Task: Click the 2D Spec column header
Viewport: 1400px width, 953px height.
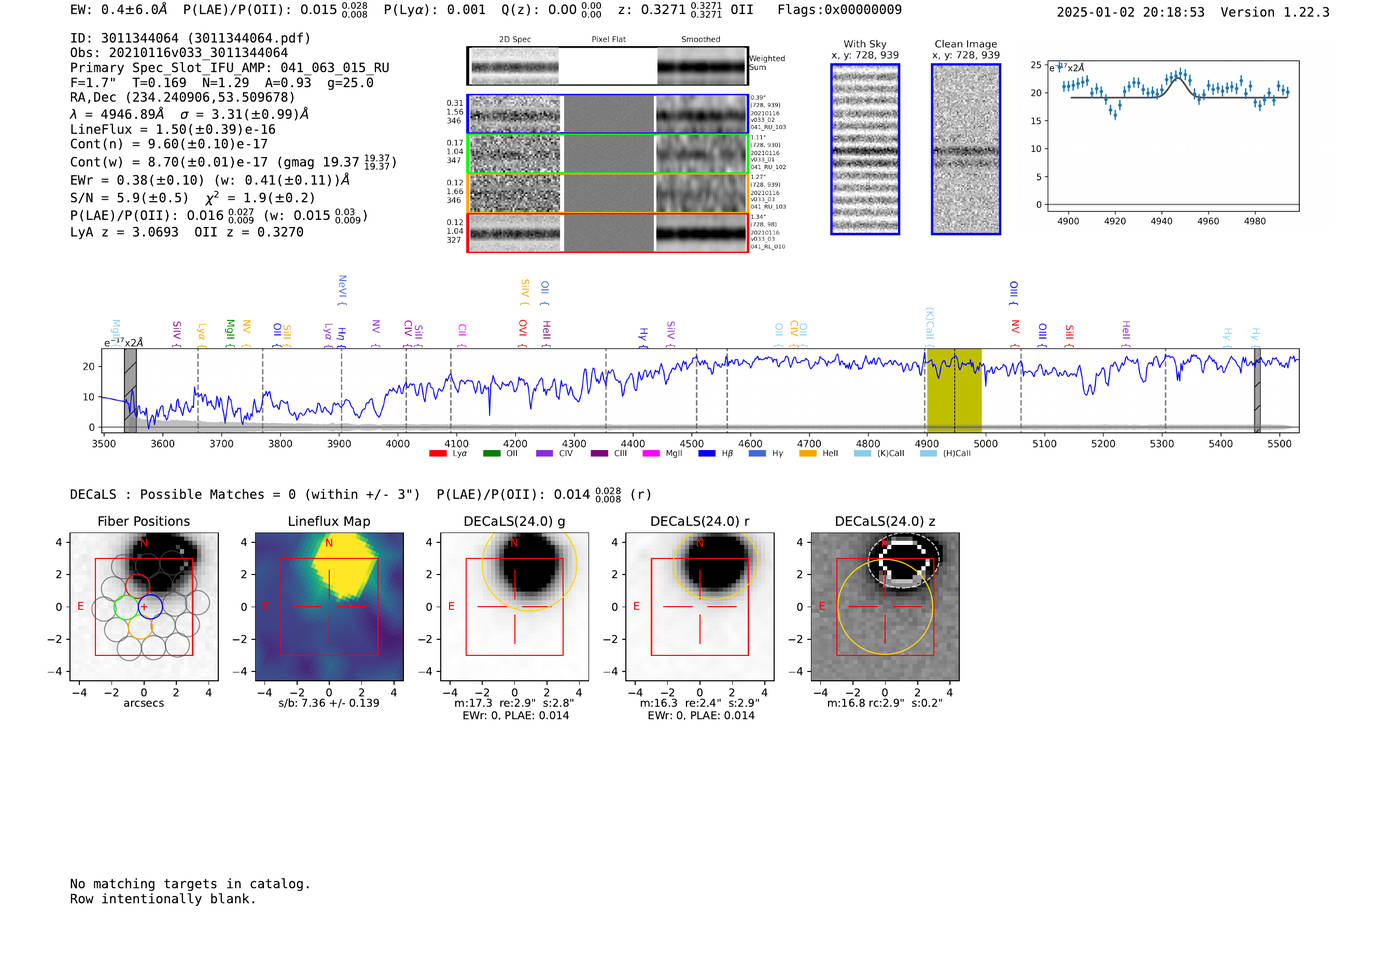Action: click(515, 40)
